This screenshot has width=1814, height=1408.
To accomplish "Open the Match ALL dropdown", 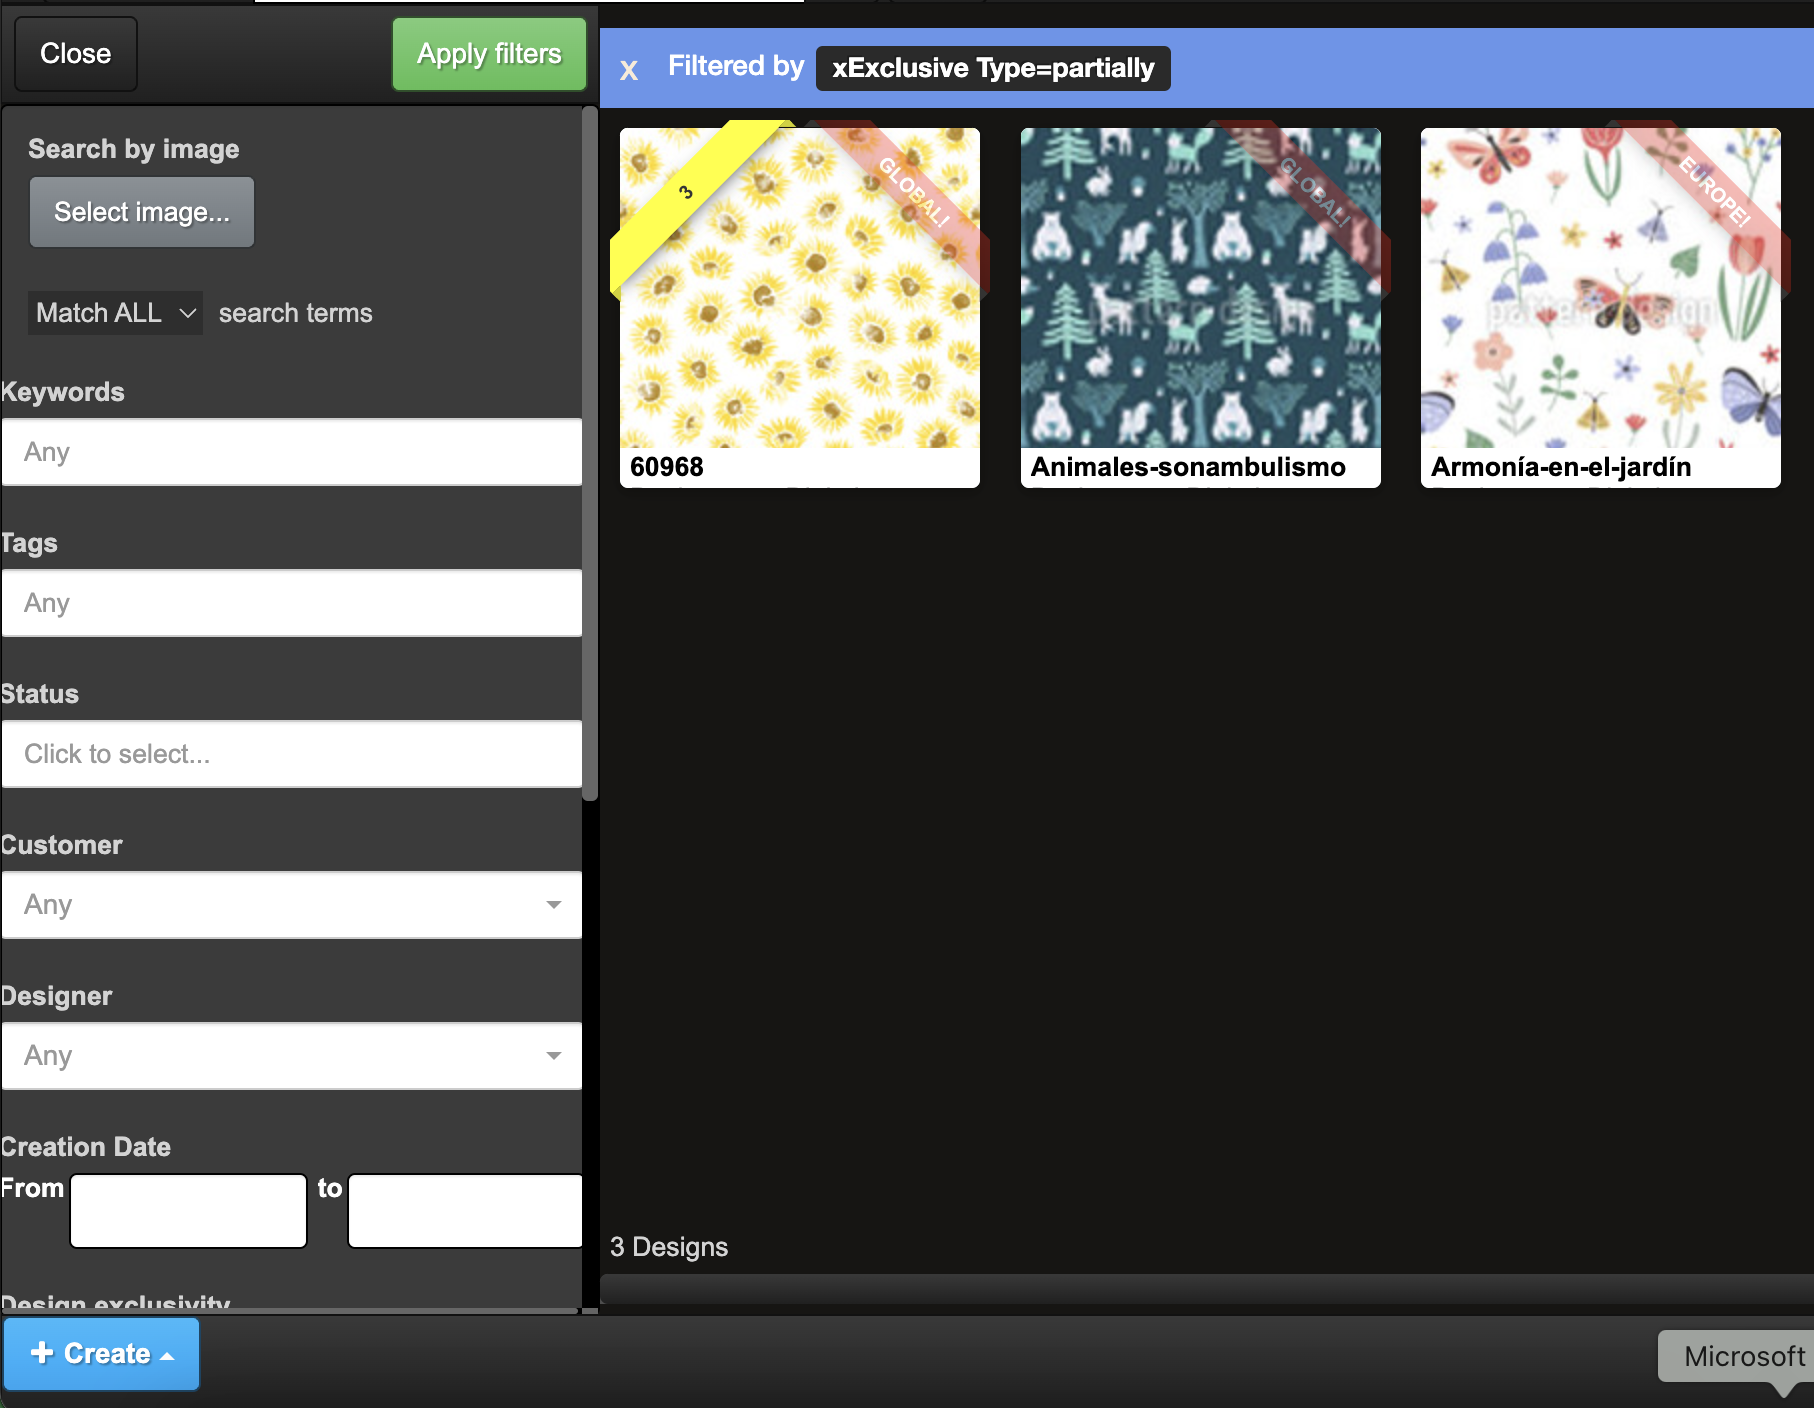I will pos(115,313).
